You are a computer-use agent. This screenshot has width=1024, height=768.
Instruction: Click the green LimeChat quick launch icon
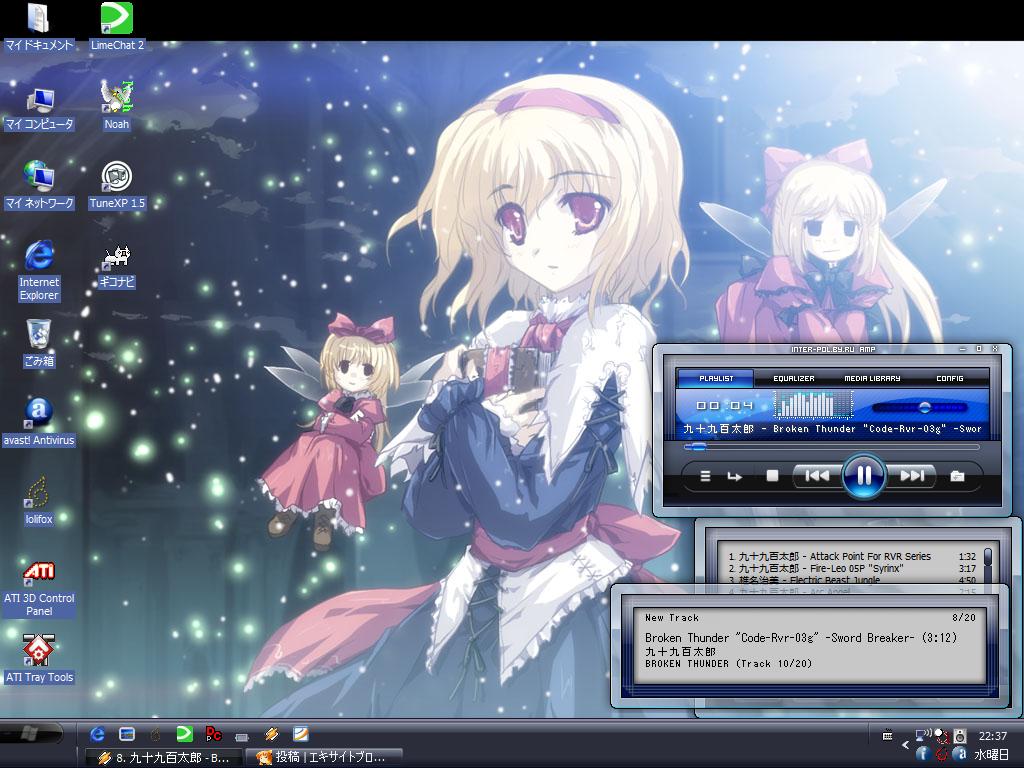[185, 734]
